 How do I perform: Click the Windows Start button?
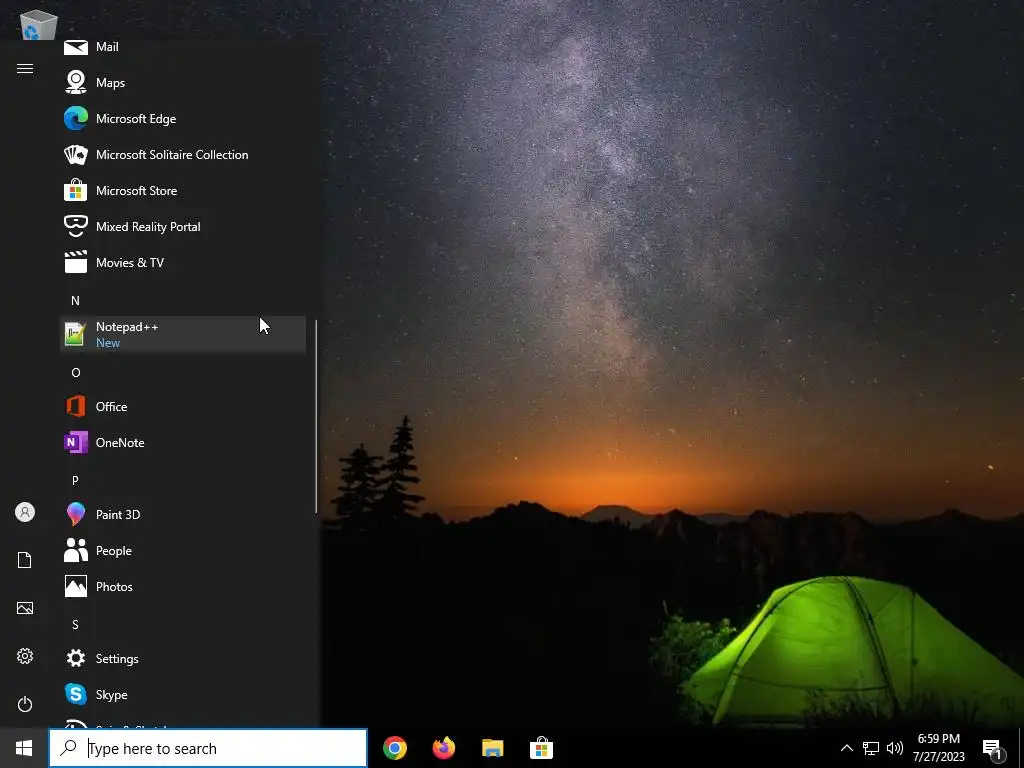(24, 748)
